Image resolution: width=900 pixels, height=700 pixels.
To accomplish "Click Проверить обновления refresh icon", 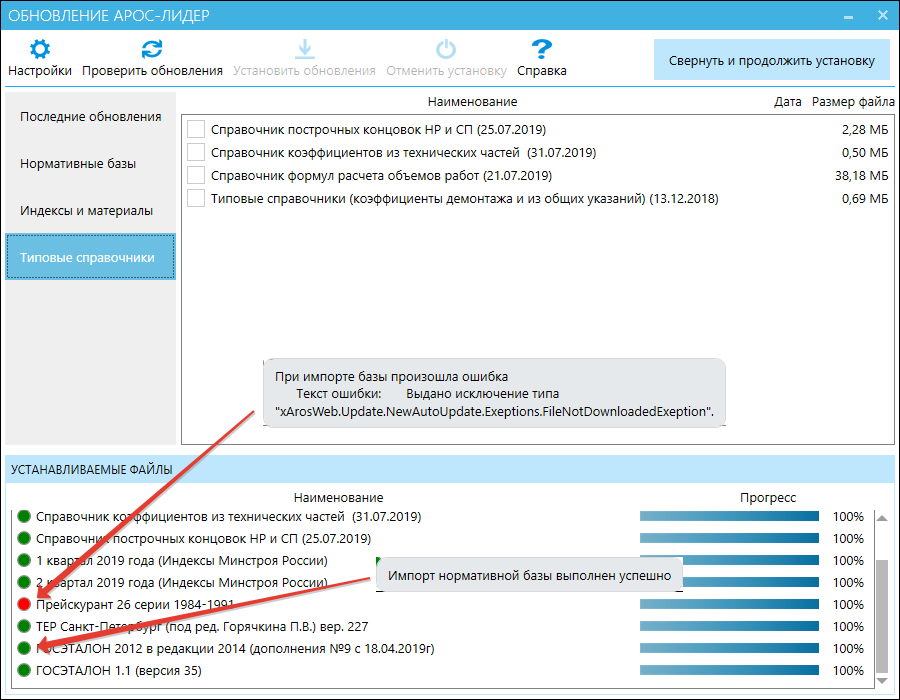I will (152, 49).
